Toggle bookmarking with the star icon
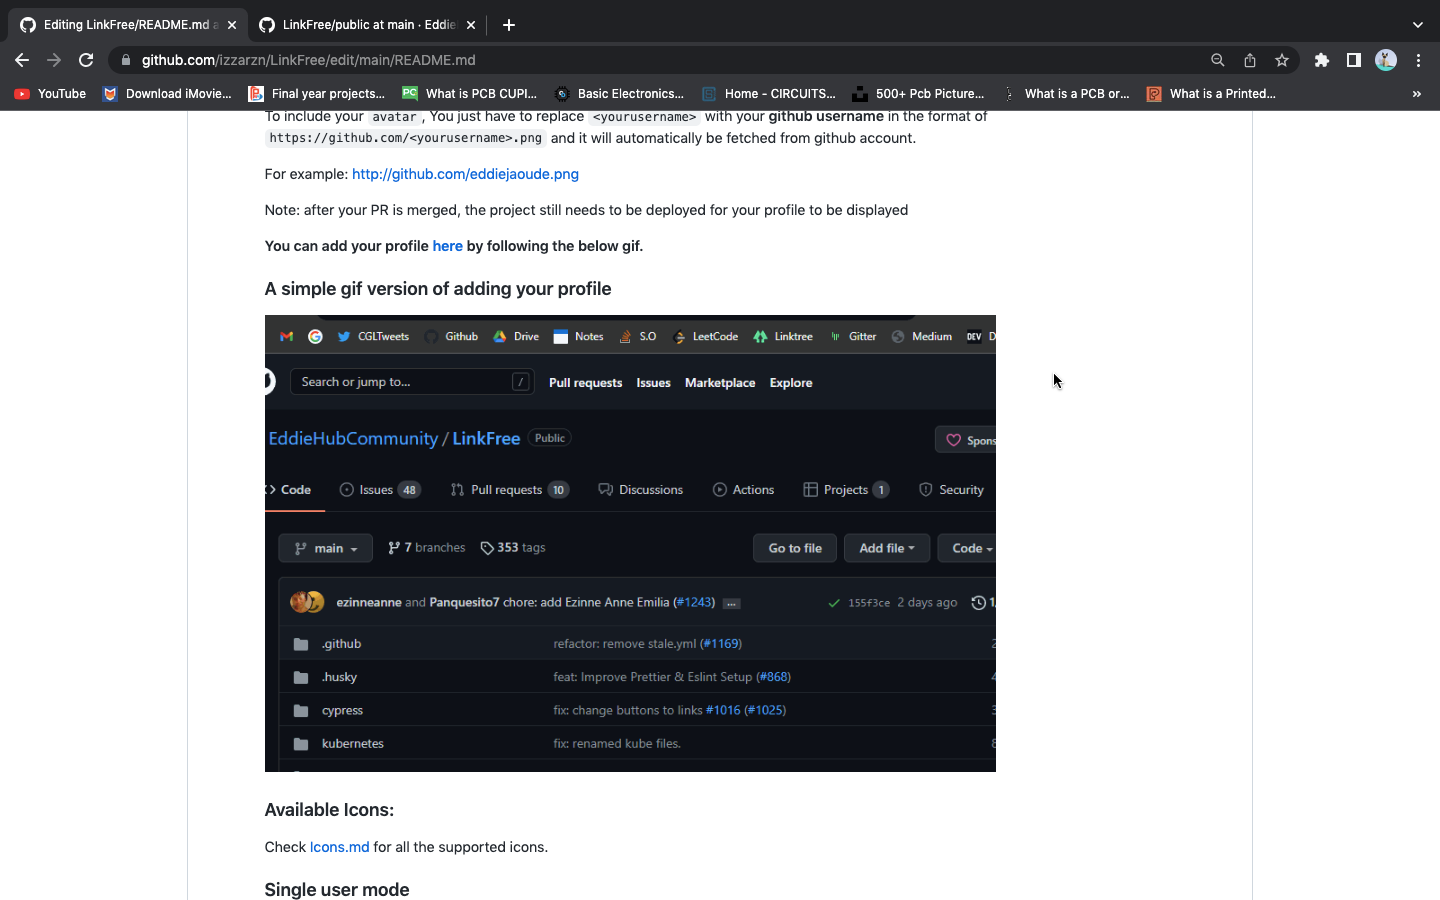The height and width of the screenshot is (900, 1440). (1281, 59)
